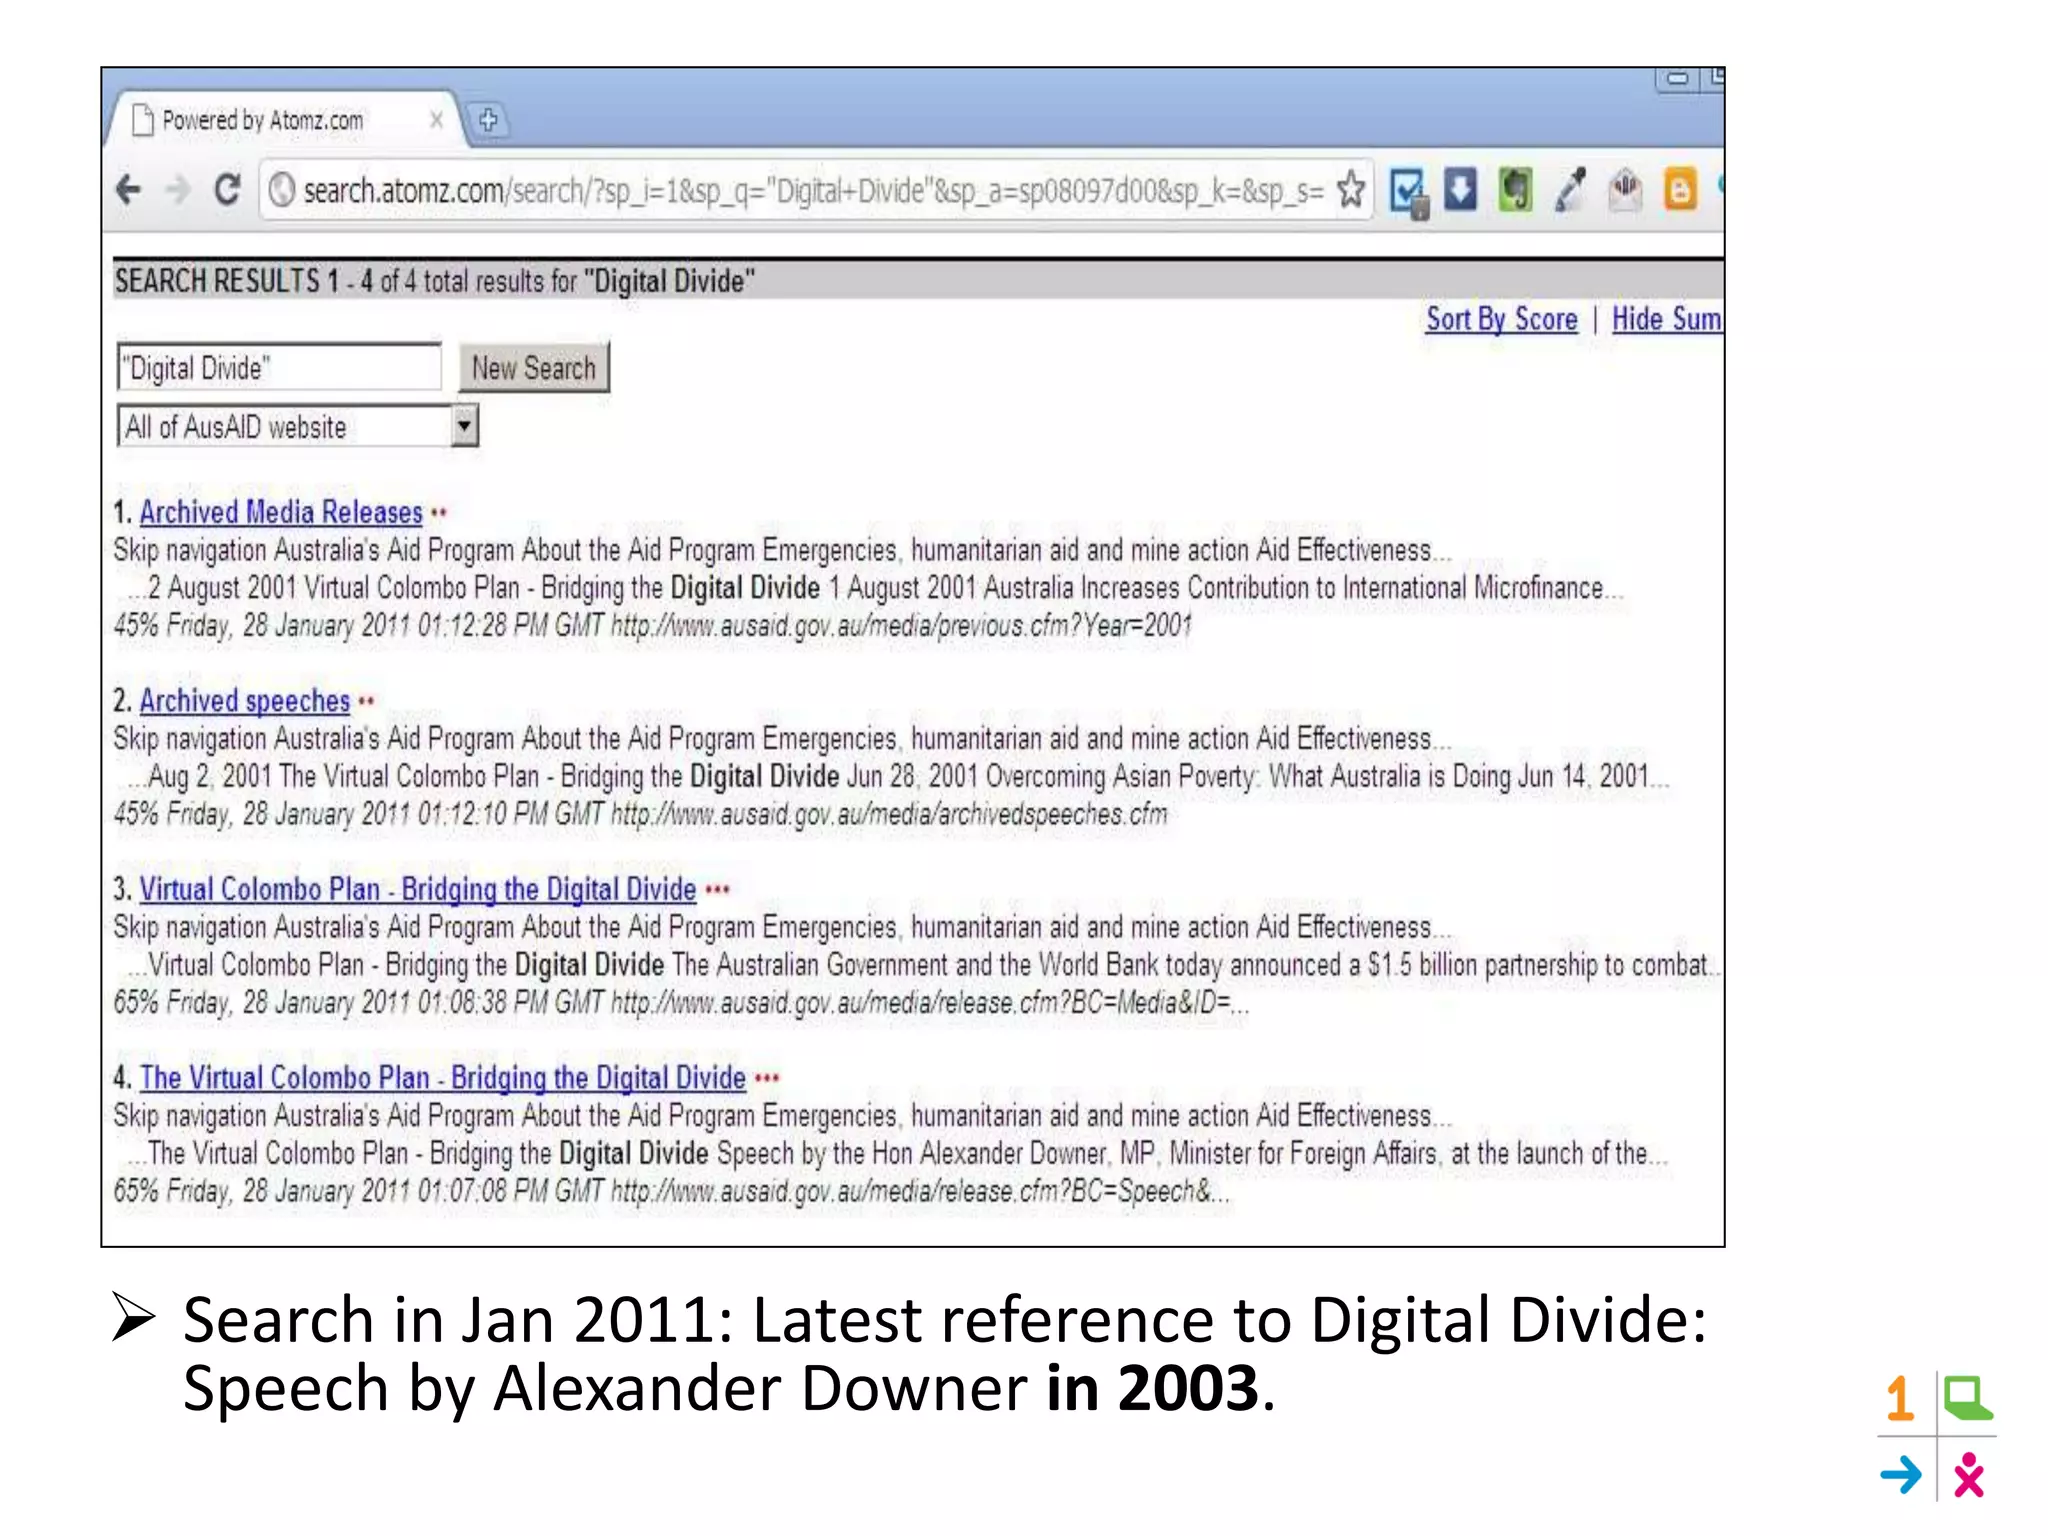Click the download arrow extension icon
The height and width of the screenshot is (1536, 2048).
[x=1460, y=189]
